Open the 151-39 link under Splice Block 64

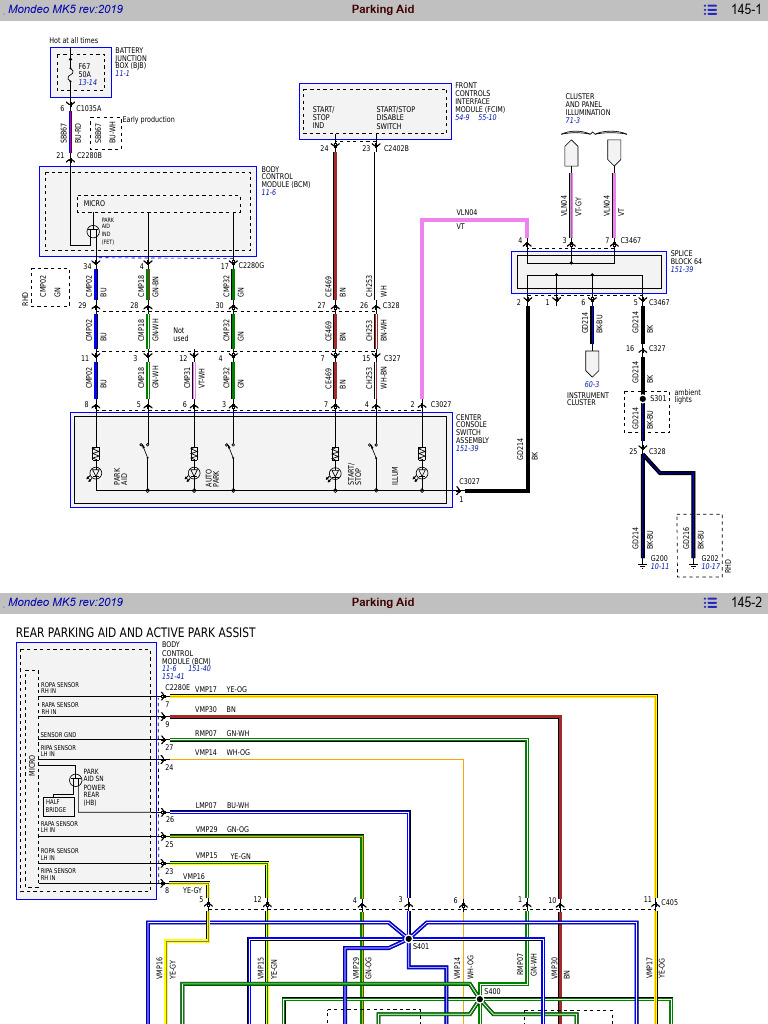pyautogui.click(x=682, y=269)
